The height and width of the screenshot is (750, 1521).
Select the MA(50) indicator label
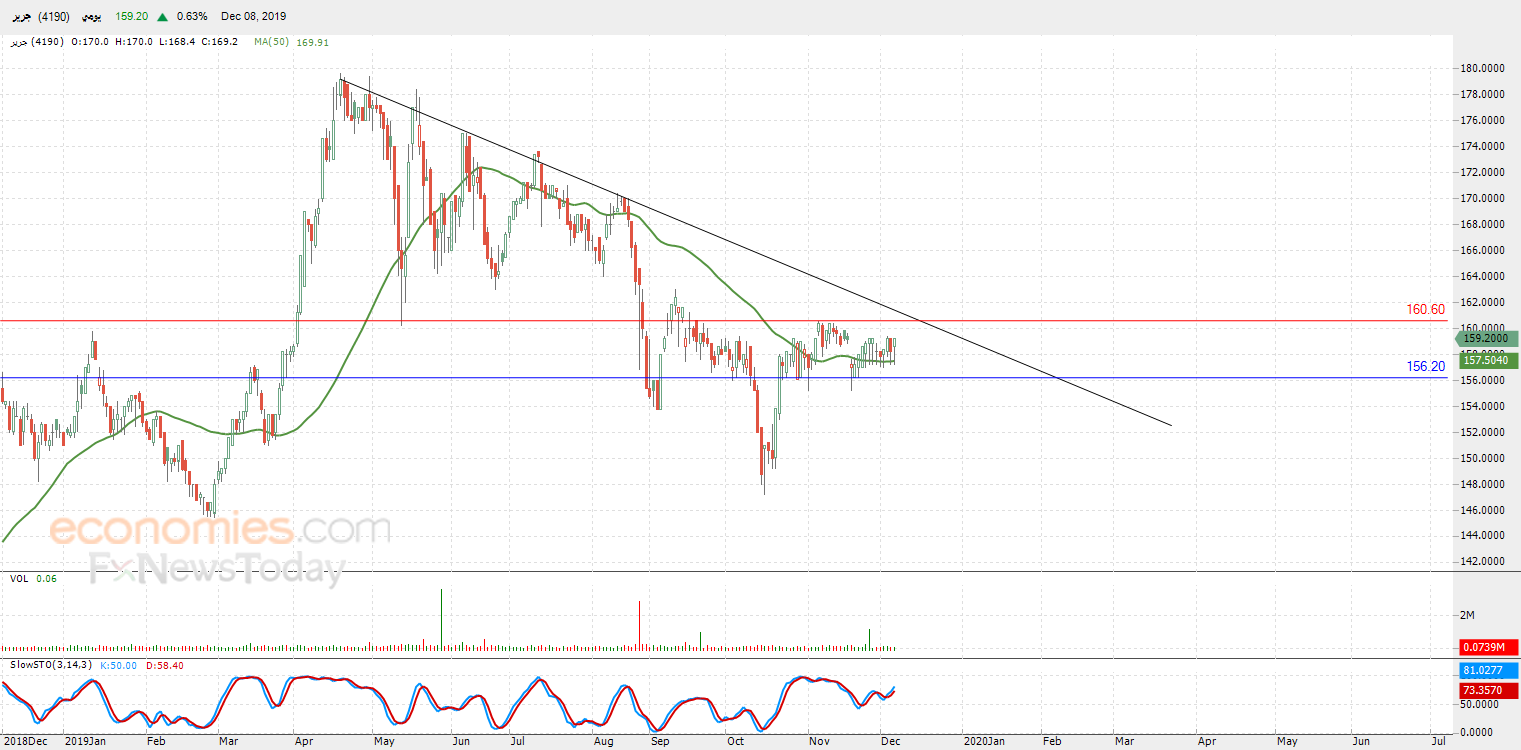270,42
